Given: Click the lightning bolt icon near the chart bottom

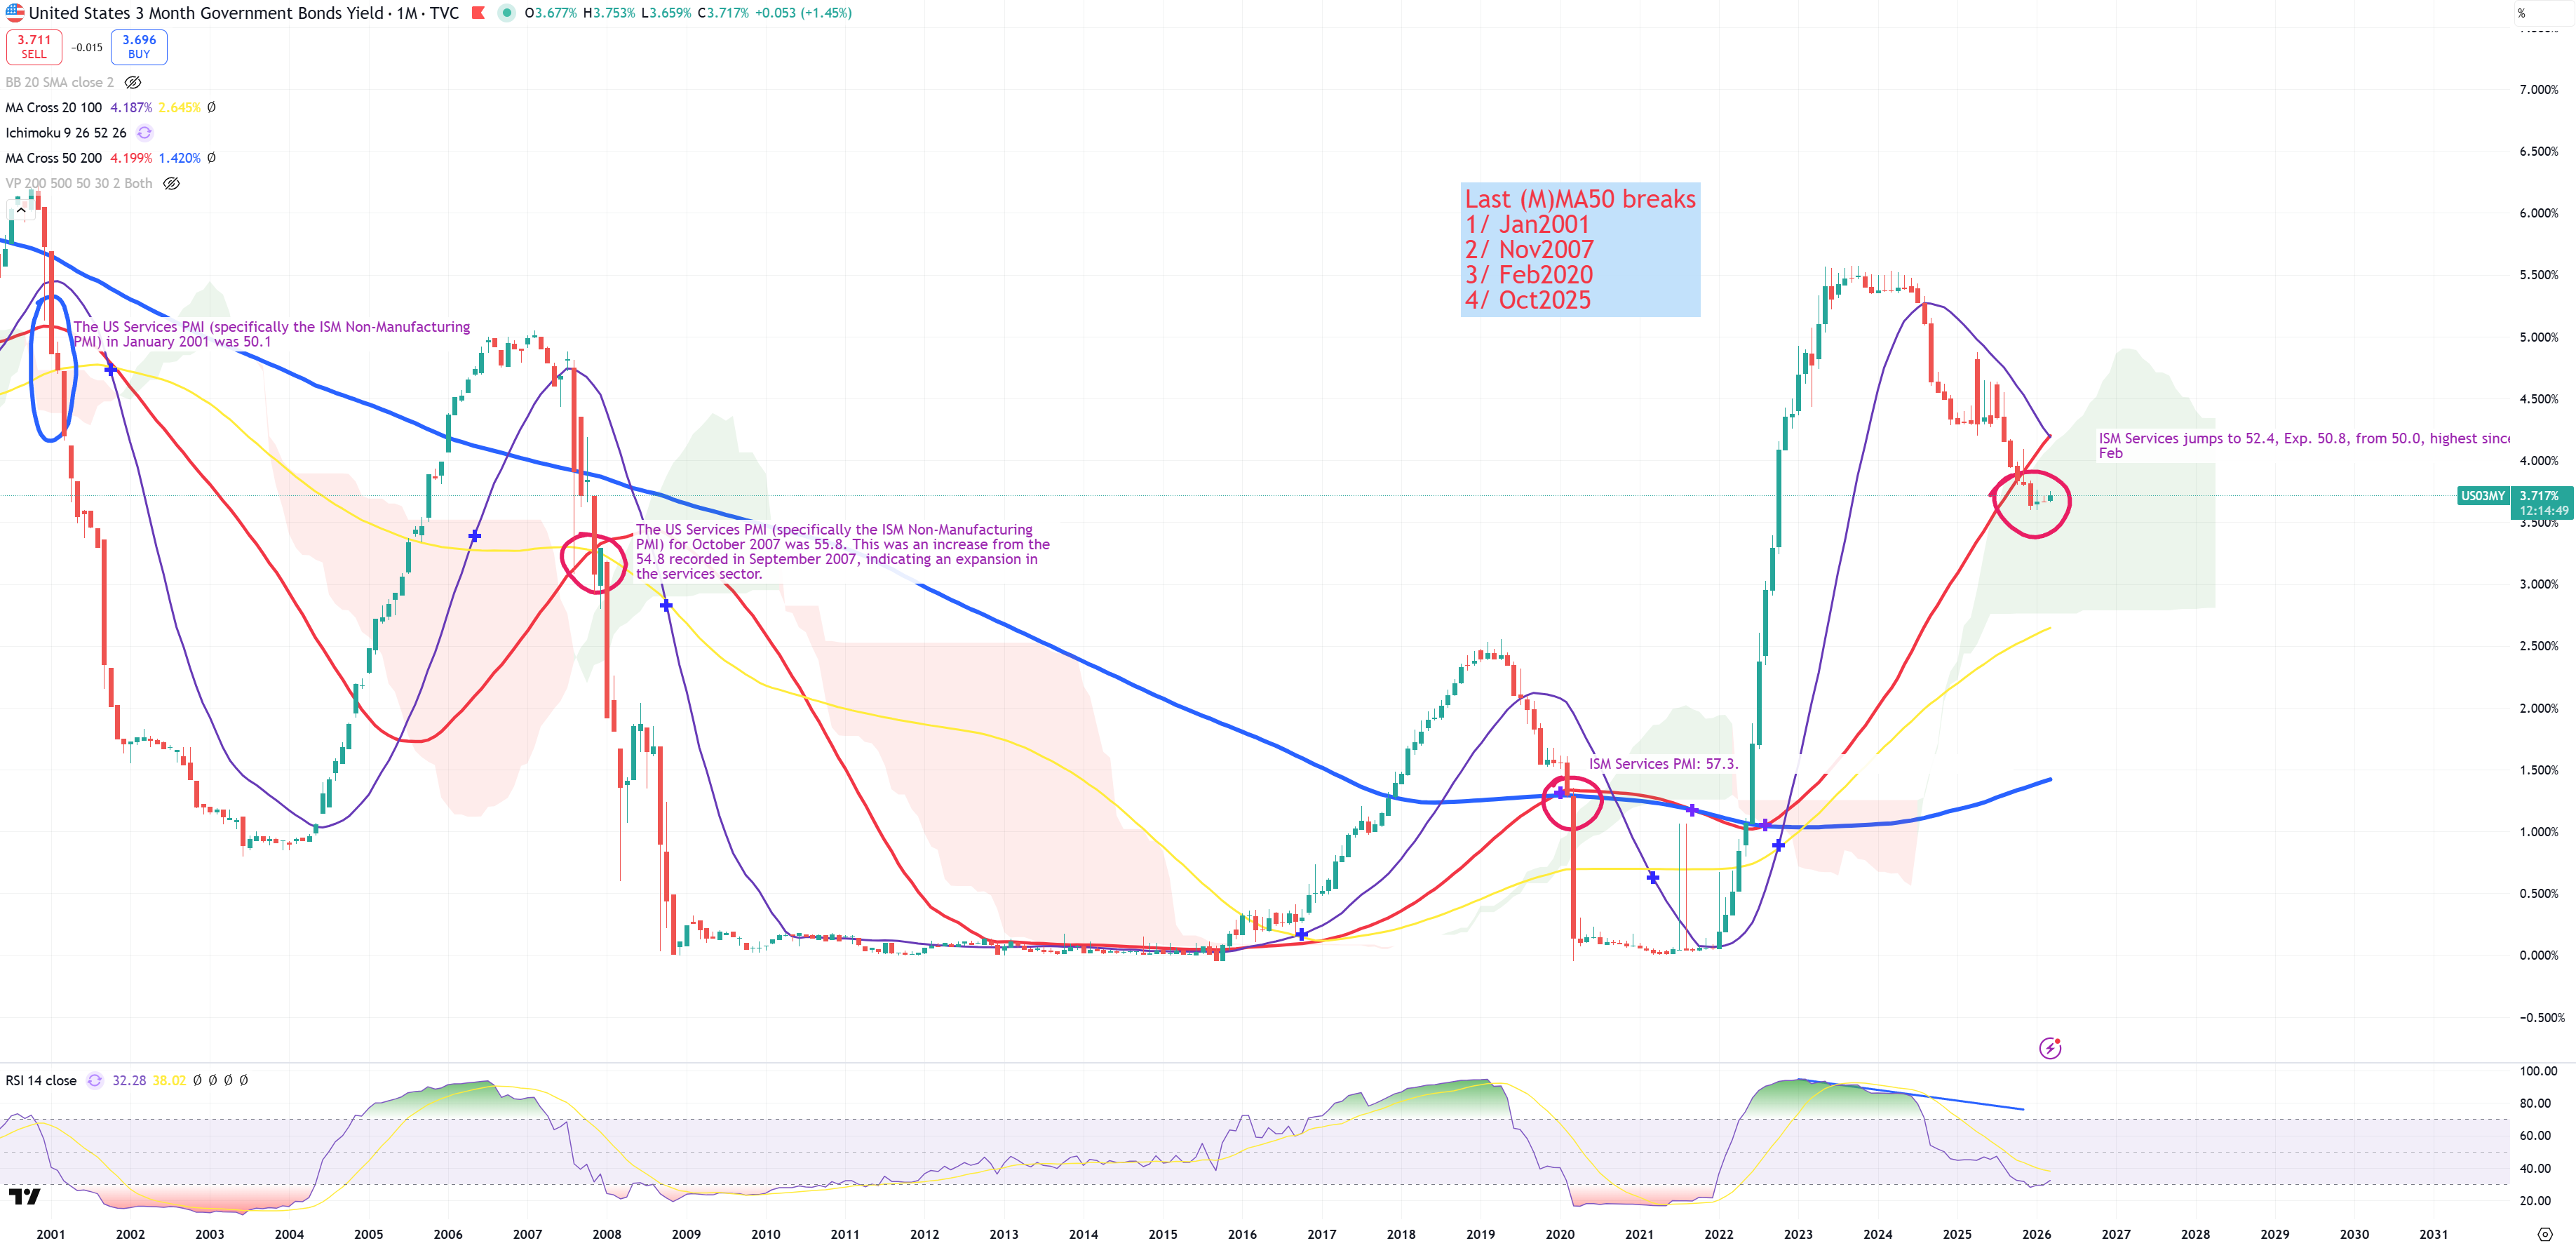Looking at the screenshot, I should (2049, 1048).
